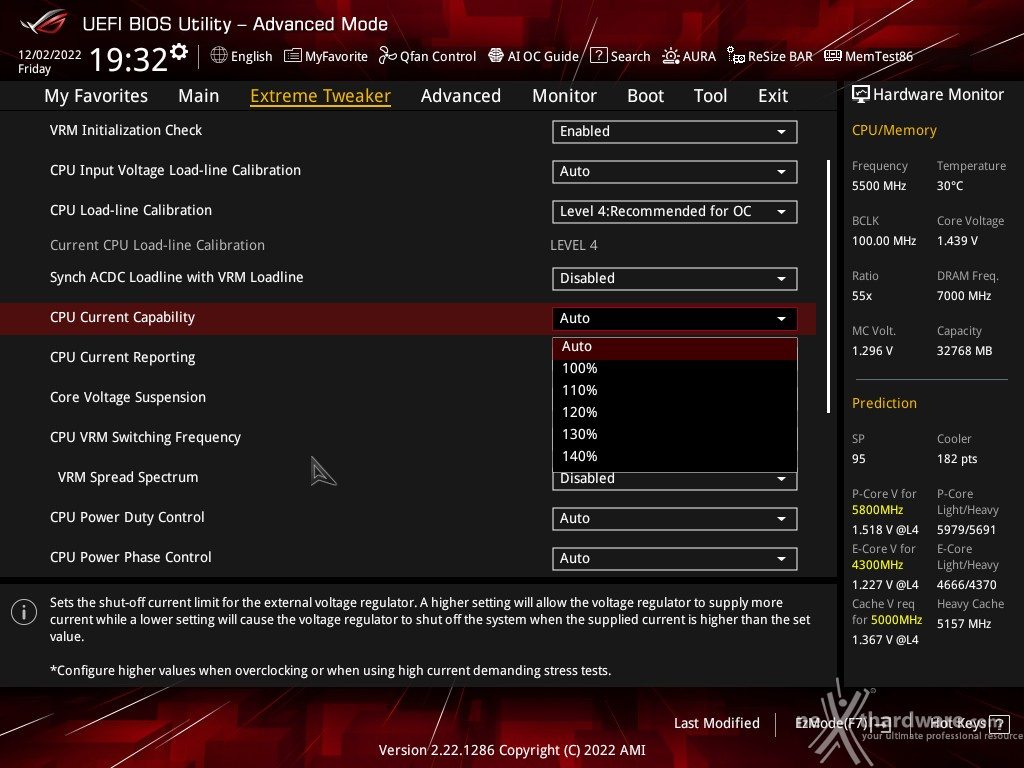The height and width of the screenshot is (768, 1024).
Task: Open Search question mark icon
Action: tap(598, 56)
